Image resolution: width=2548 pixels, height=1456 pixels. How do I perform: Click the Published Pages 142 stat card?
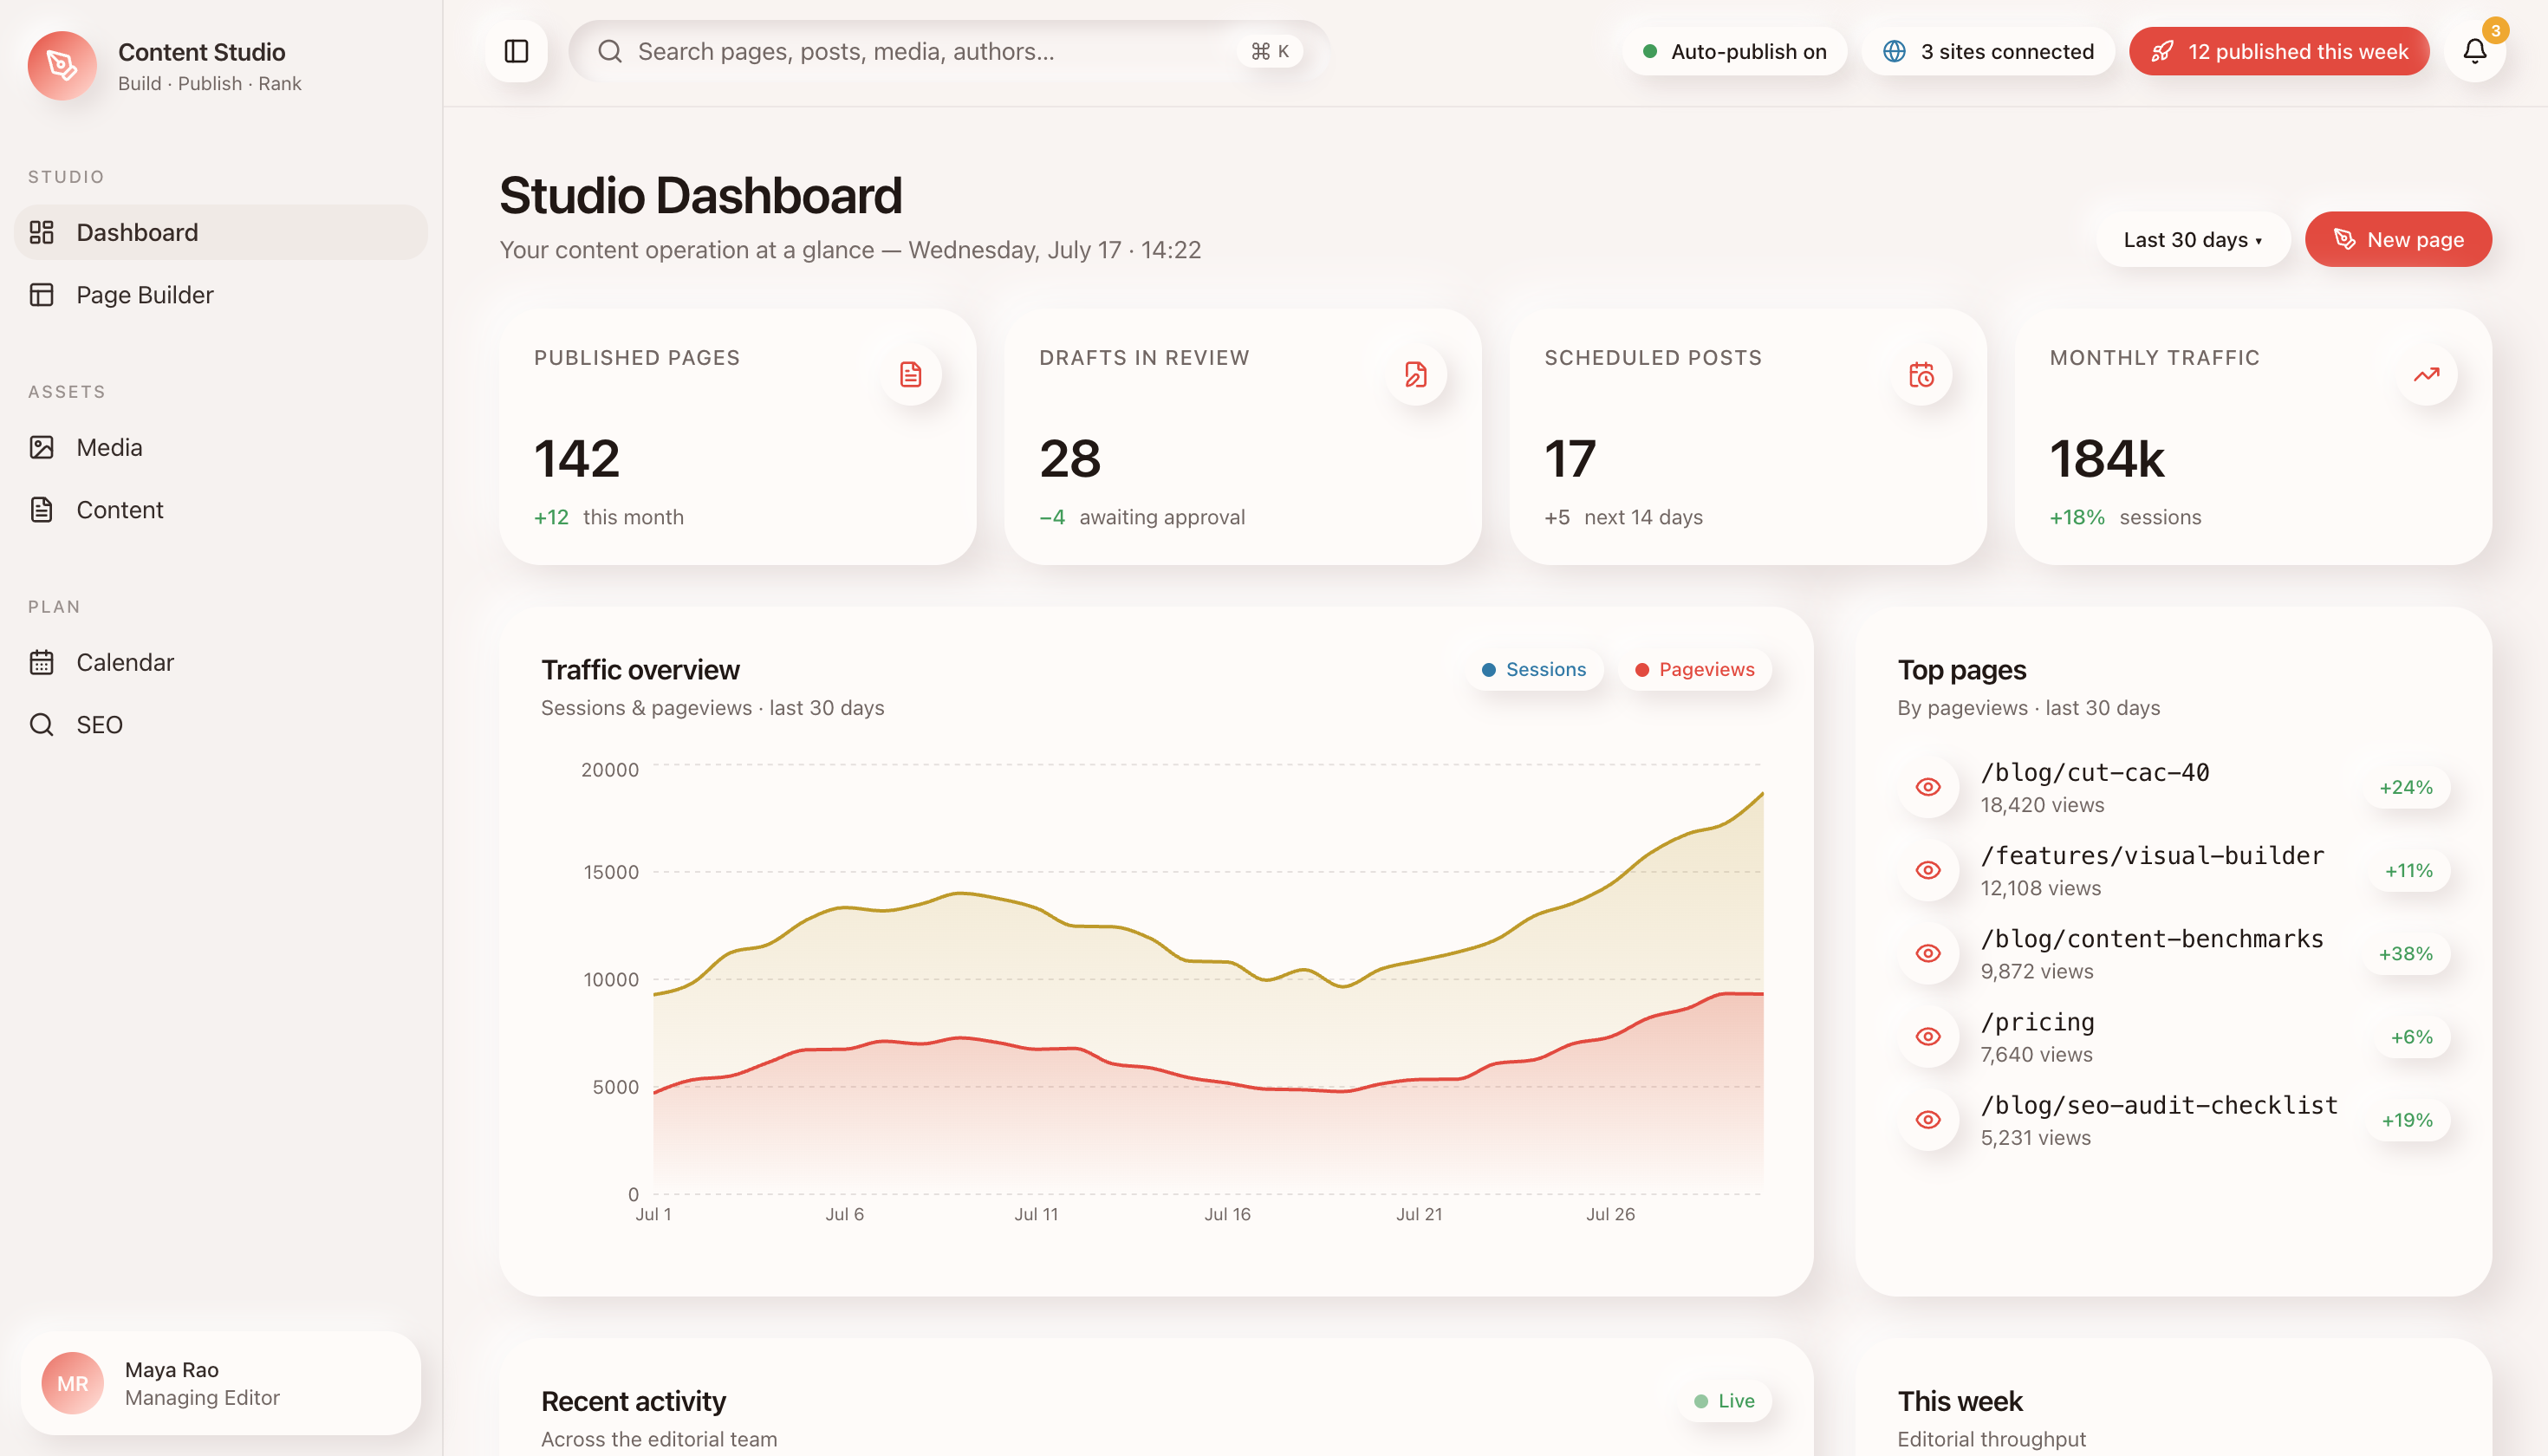tap(737, 437)
